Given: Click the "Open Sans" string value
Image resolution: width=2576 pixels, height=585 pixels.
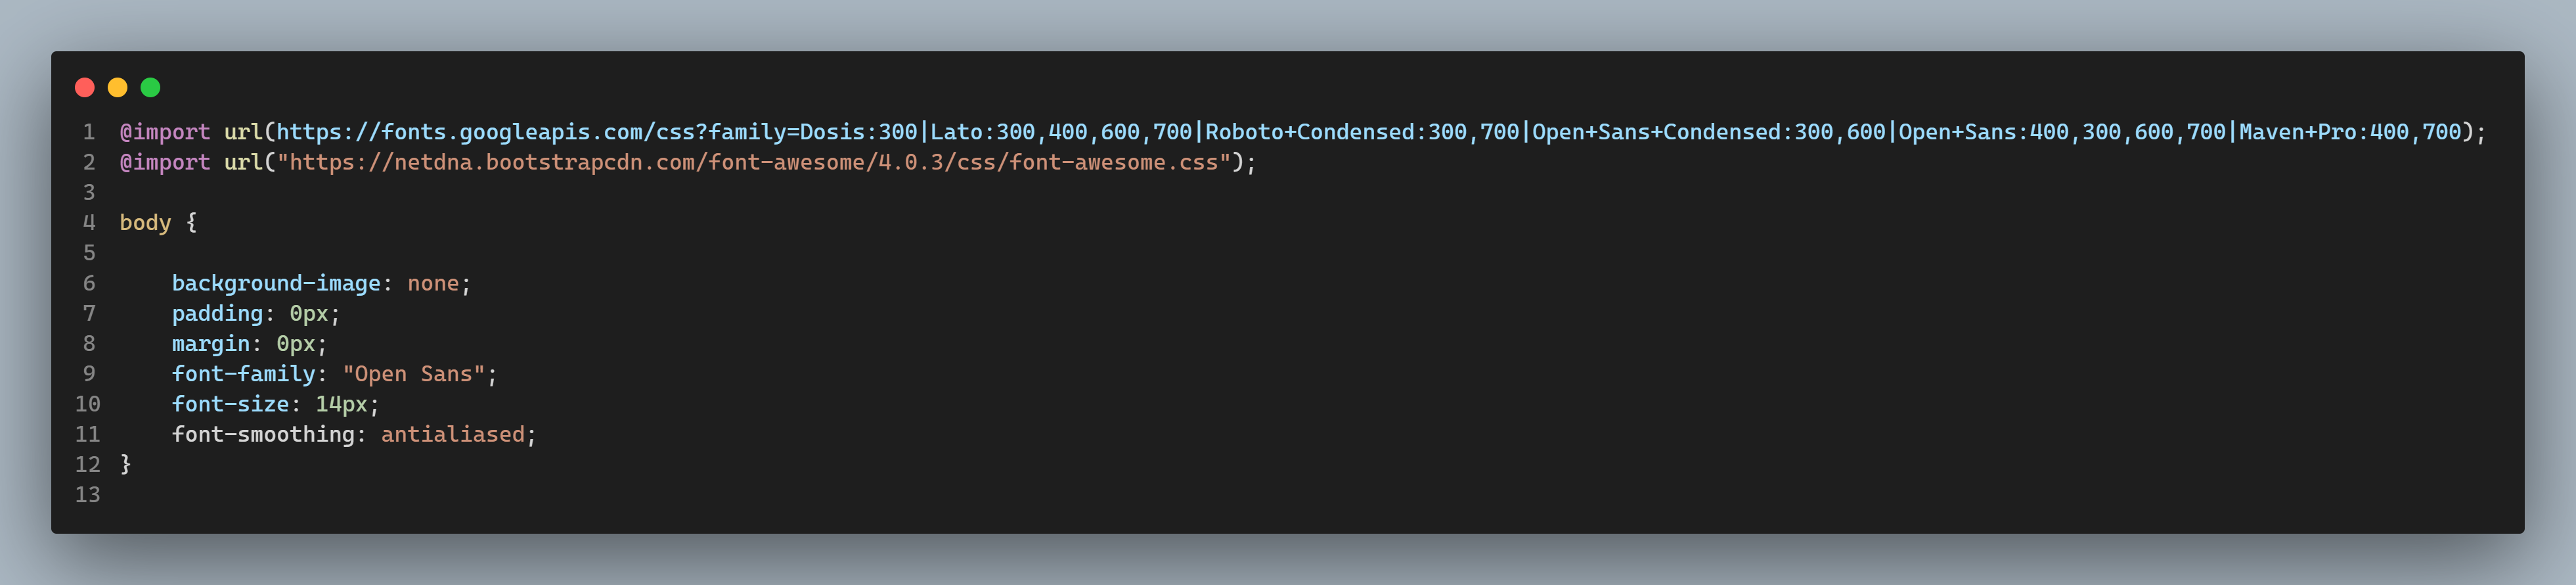Looking at the screenshot, I should pyautogui.click(x=413, y=373).
